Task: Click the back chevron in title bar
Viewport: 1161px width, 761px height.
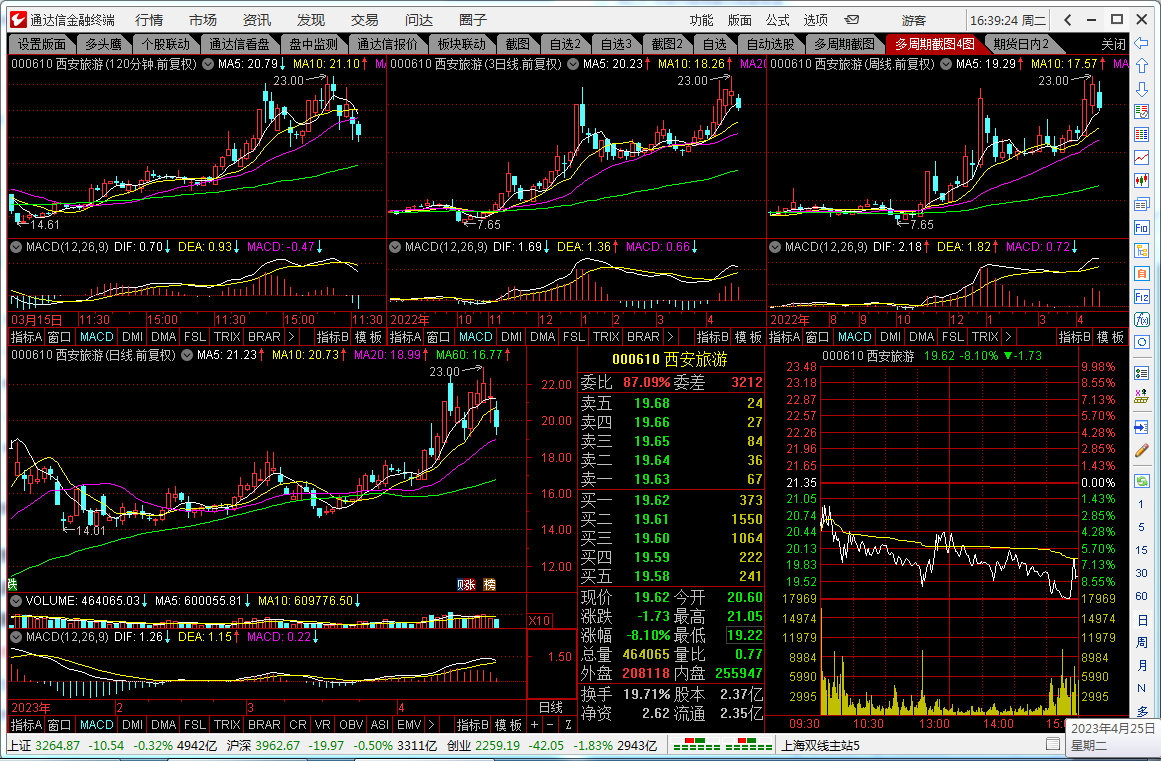Action: [1067, 20]
